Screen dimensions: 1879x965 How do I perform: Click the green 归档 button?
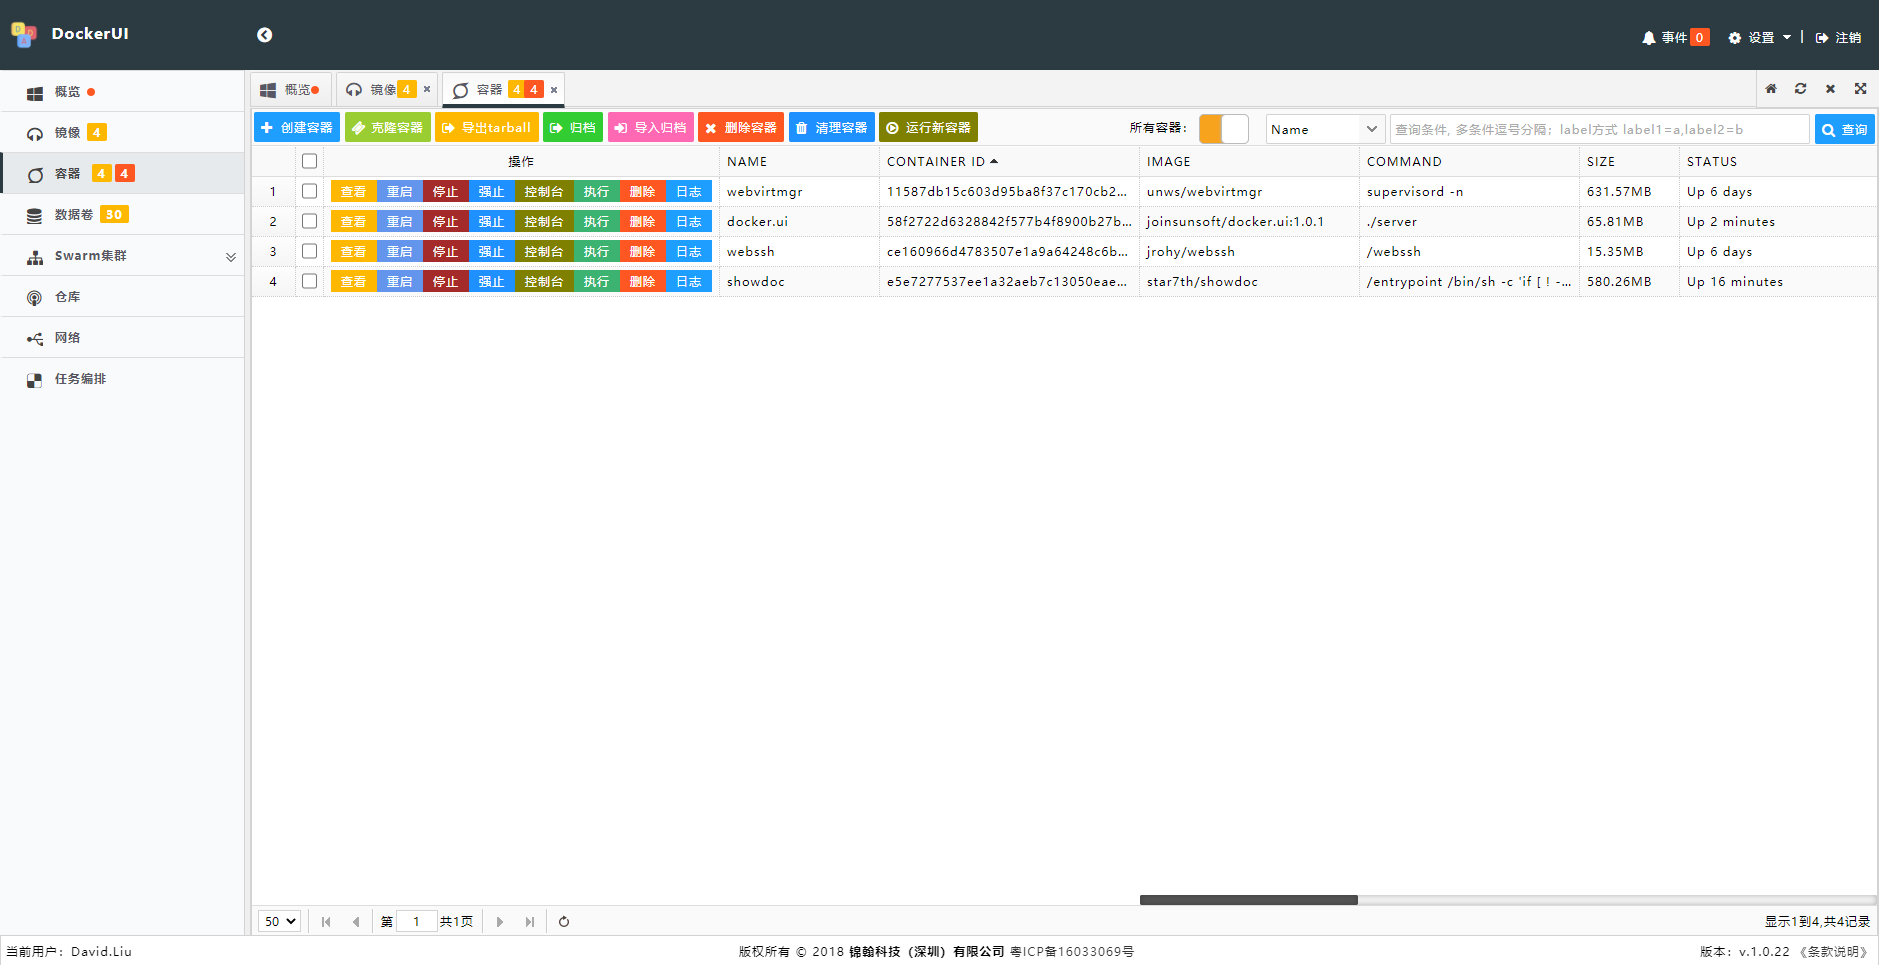(x=573, y=127)
